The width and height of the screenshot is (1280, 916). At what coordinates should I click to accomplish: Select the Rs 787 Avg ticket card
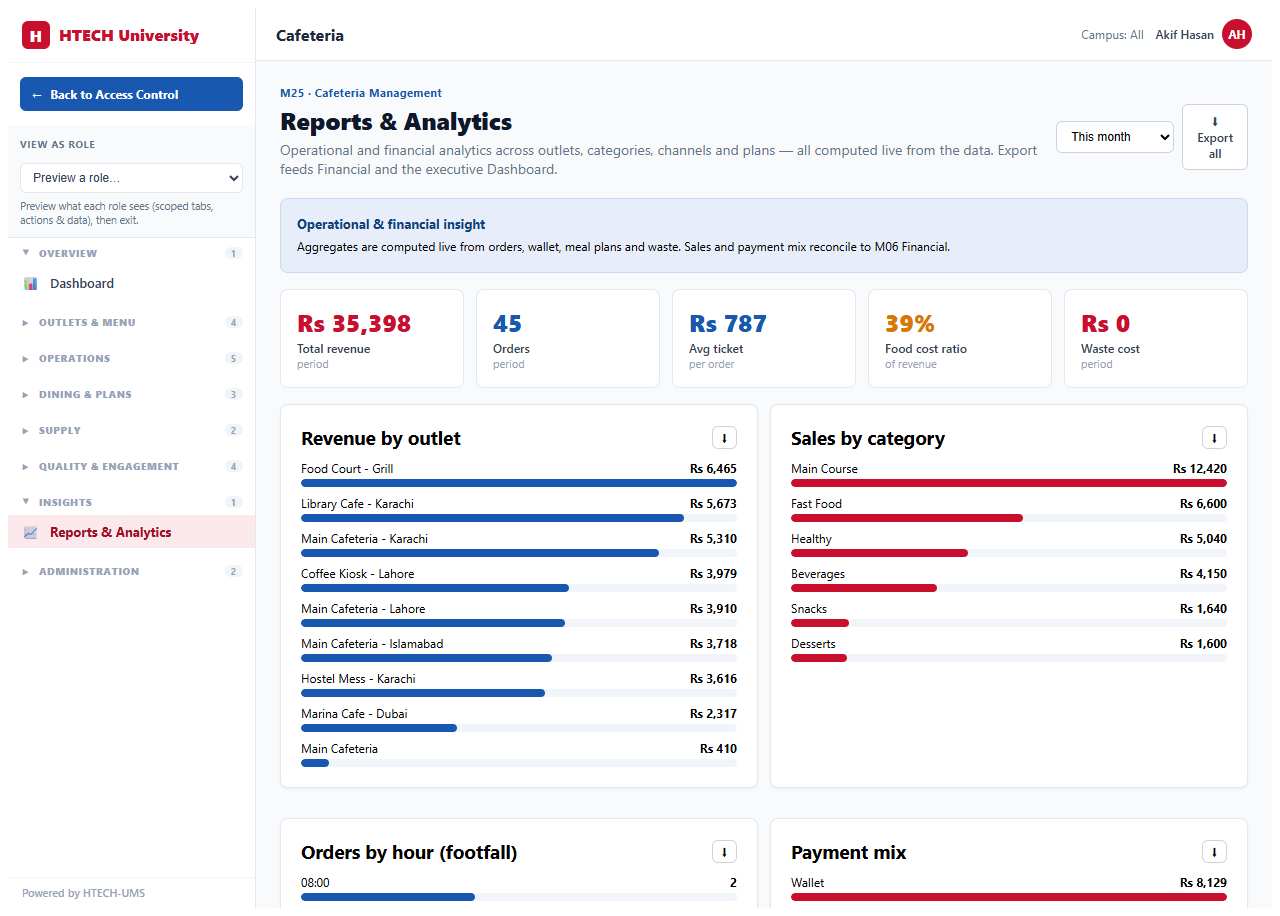click(x=764, y=338)
